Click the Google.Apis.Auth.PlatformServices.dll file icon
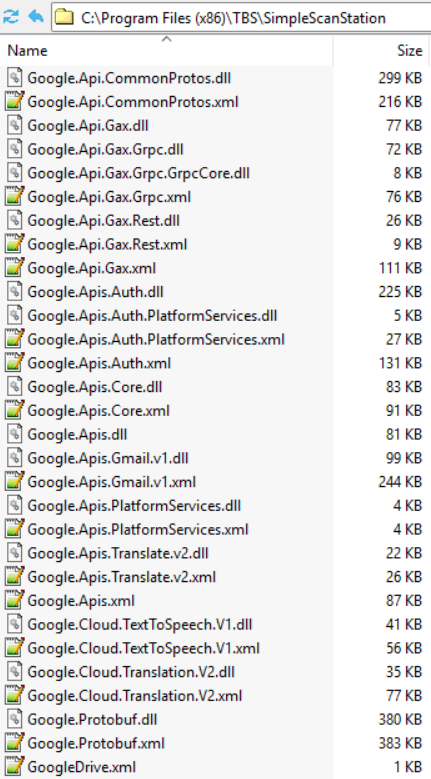Image resolution: width=431 pixels, height=779 pixels. click(14, 316)
